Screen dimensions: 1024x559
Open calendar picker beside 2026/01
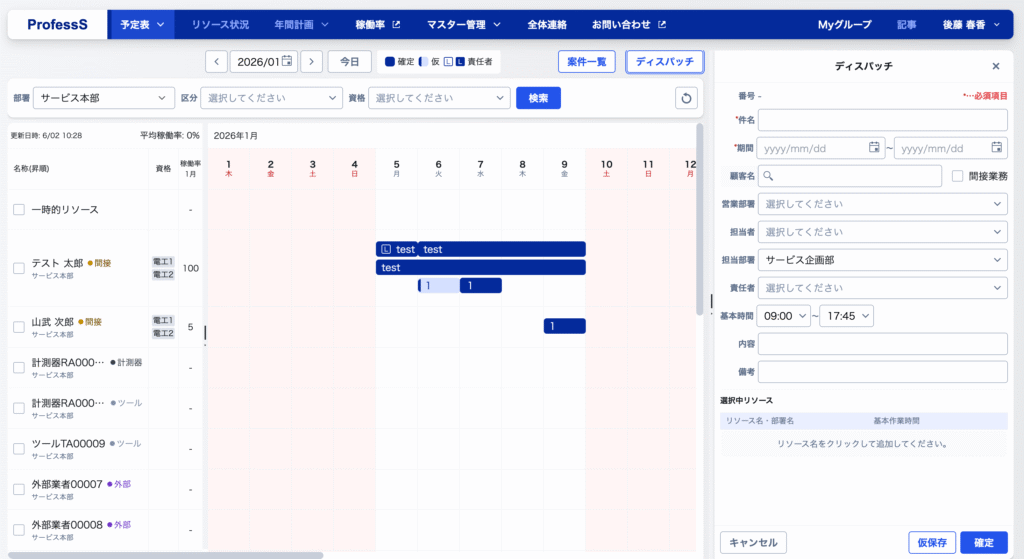(287, 61)
